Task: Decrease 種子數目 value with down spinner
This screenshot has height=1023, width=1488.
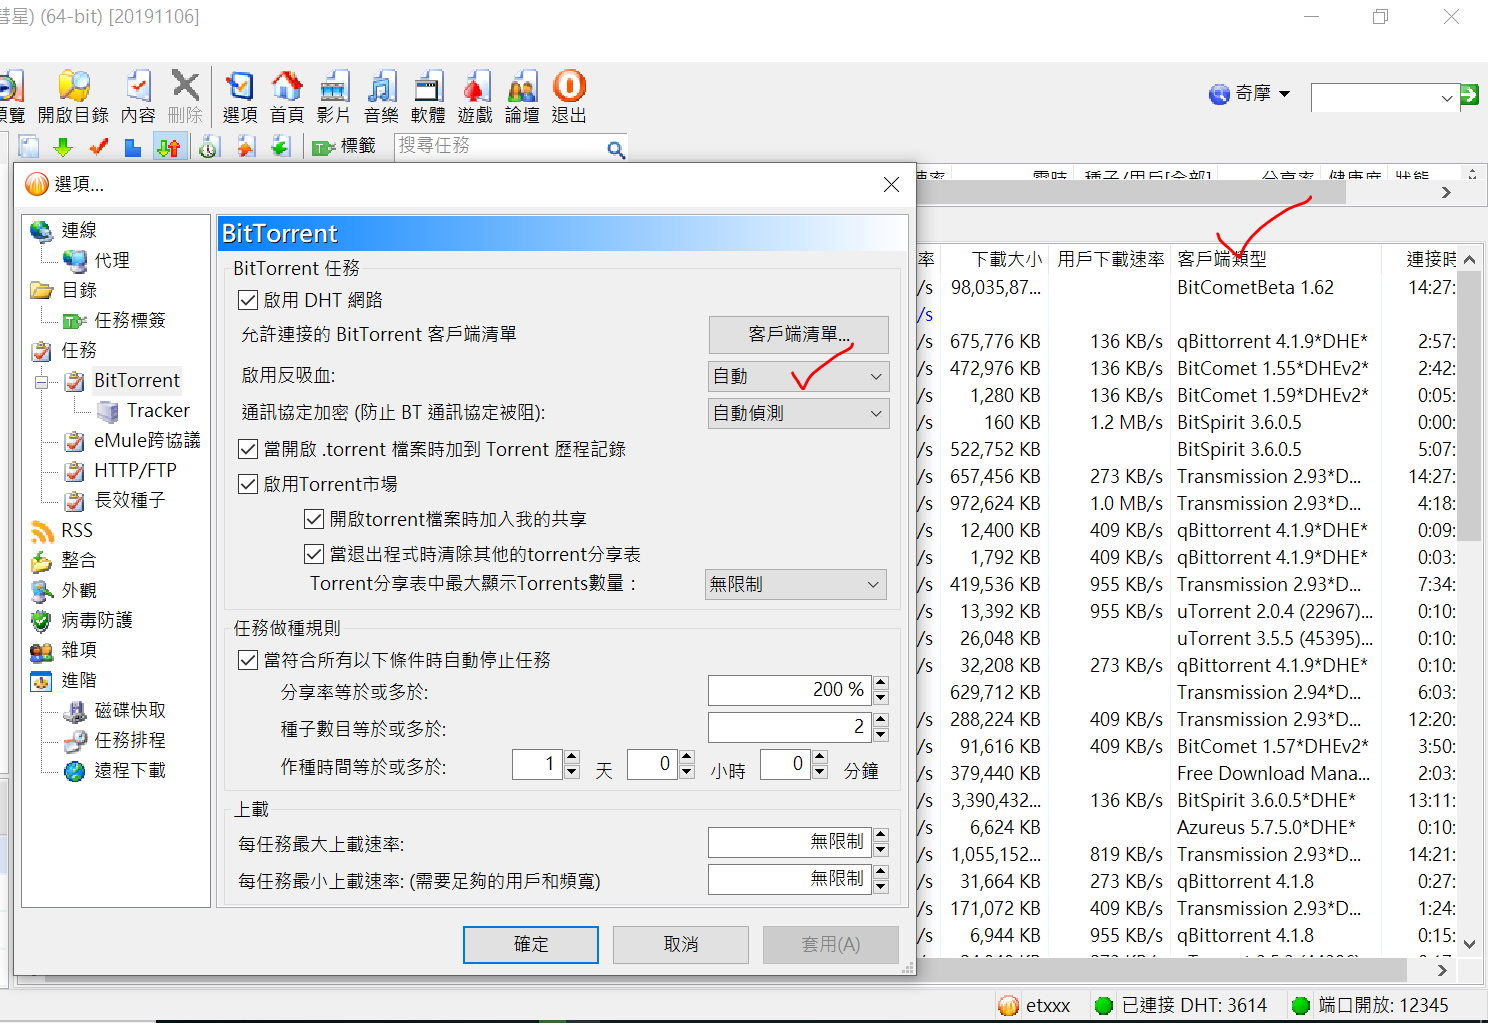Action: [881, 735]
